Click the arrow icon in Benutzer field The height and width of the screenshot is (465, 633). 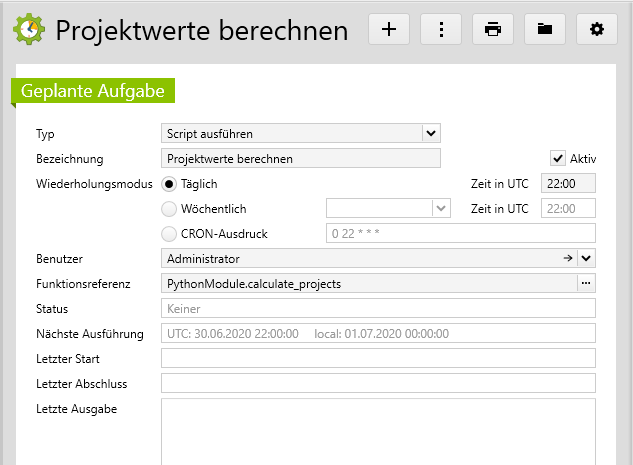[x=568, y=258]
